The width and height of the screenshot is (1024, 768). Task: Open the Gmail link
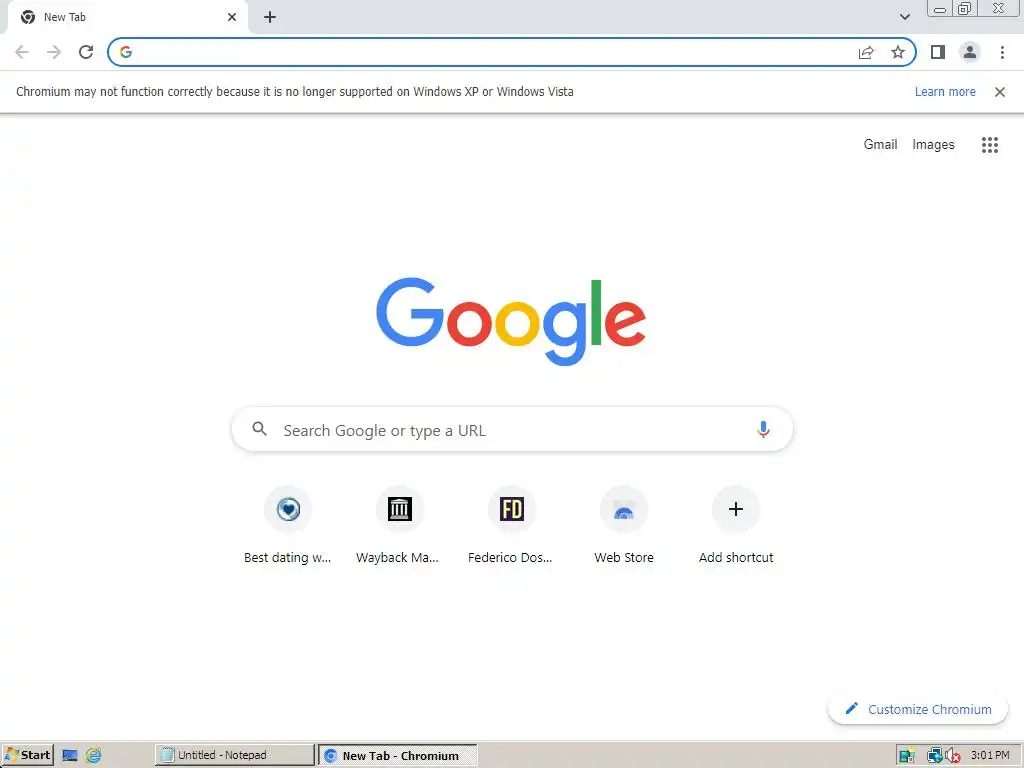880,144
